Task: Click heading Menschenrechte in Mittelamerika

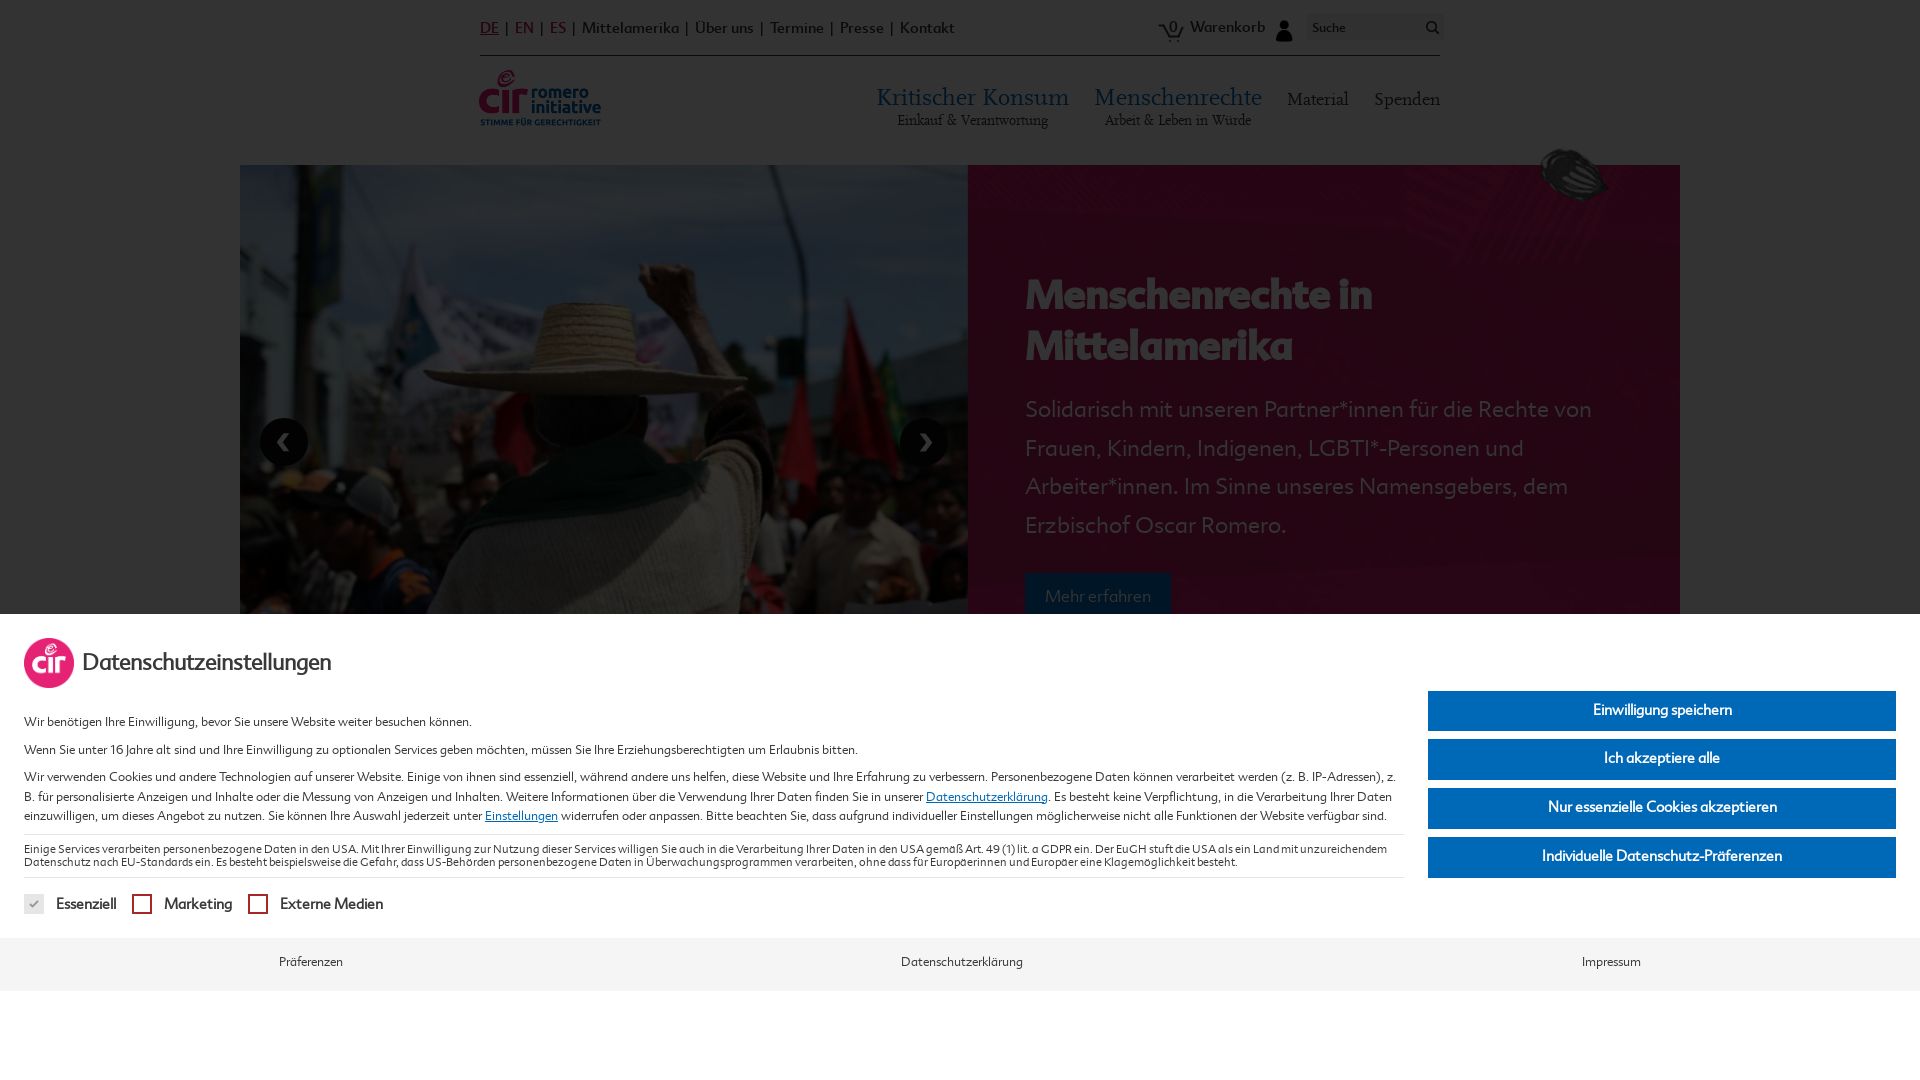Action: (x=1198, y=321)
